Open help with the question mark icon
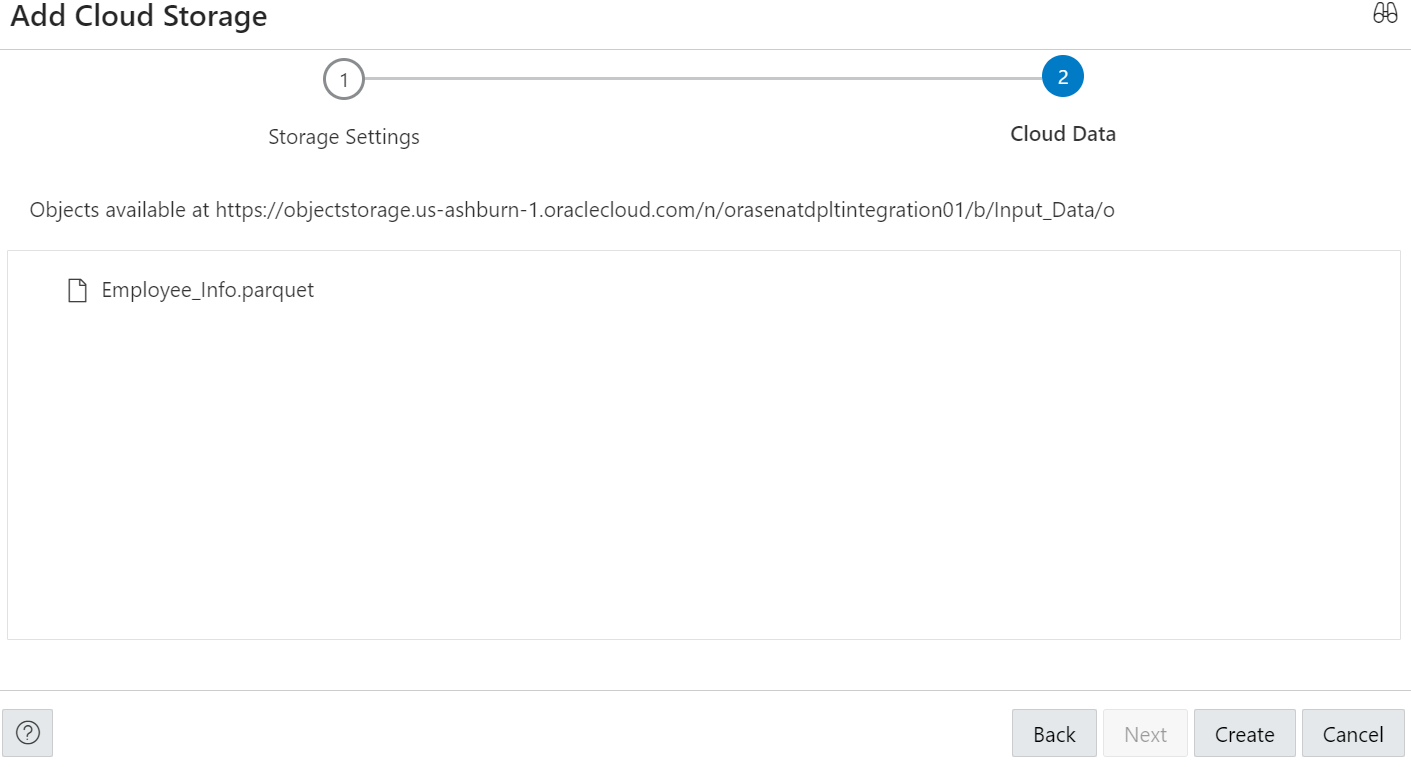The image size is (1411, 767). click(x=28, y=733)
